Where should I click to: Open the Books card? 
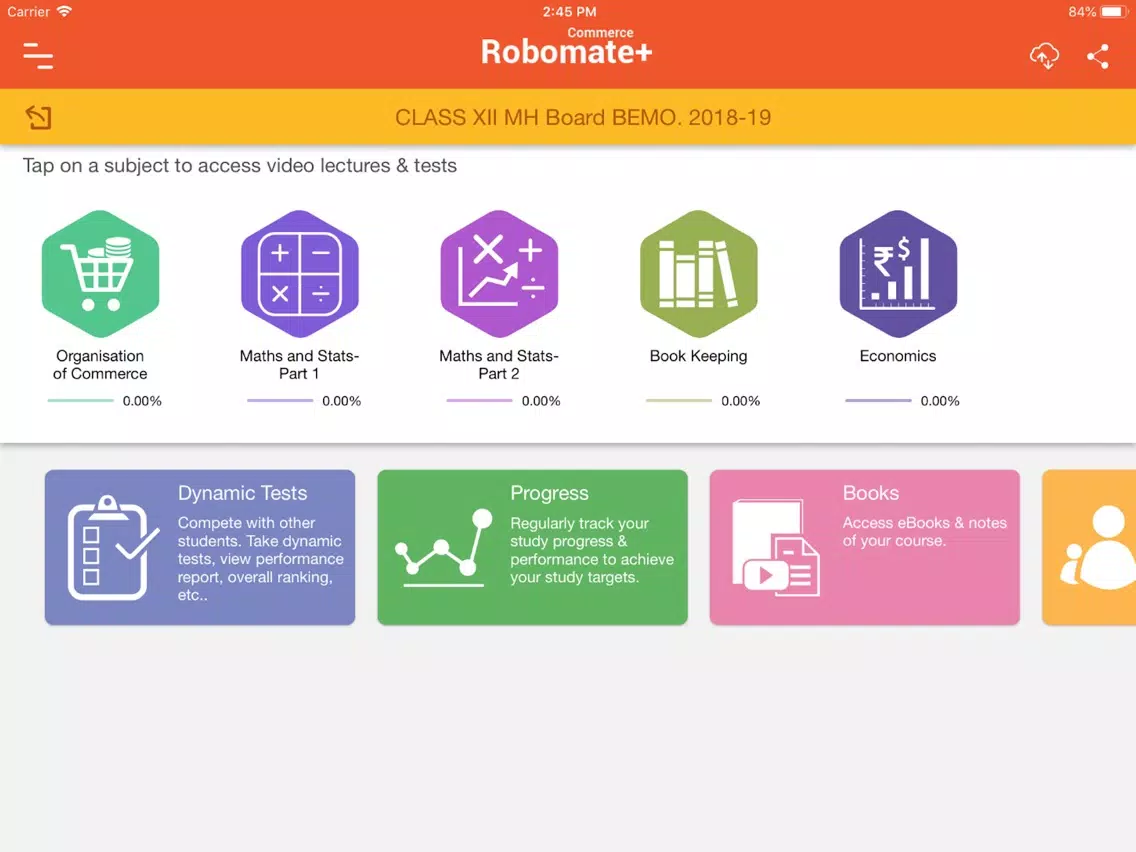click(864, 547)
